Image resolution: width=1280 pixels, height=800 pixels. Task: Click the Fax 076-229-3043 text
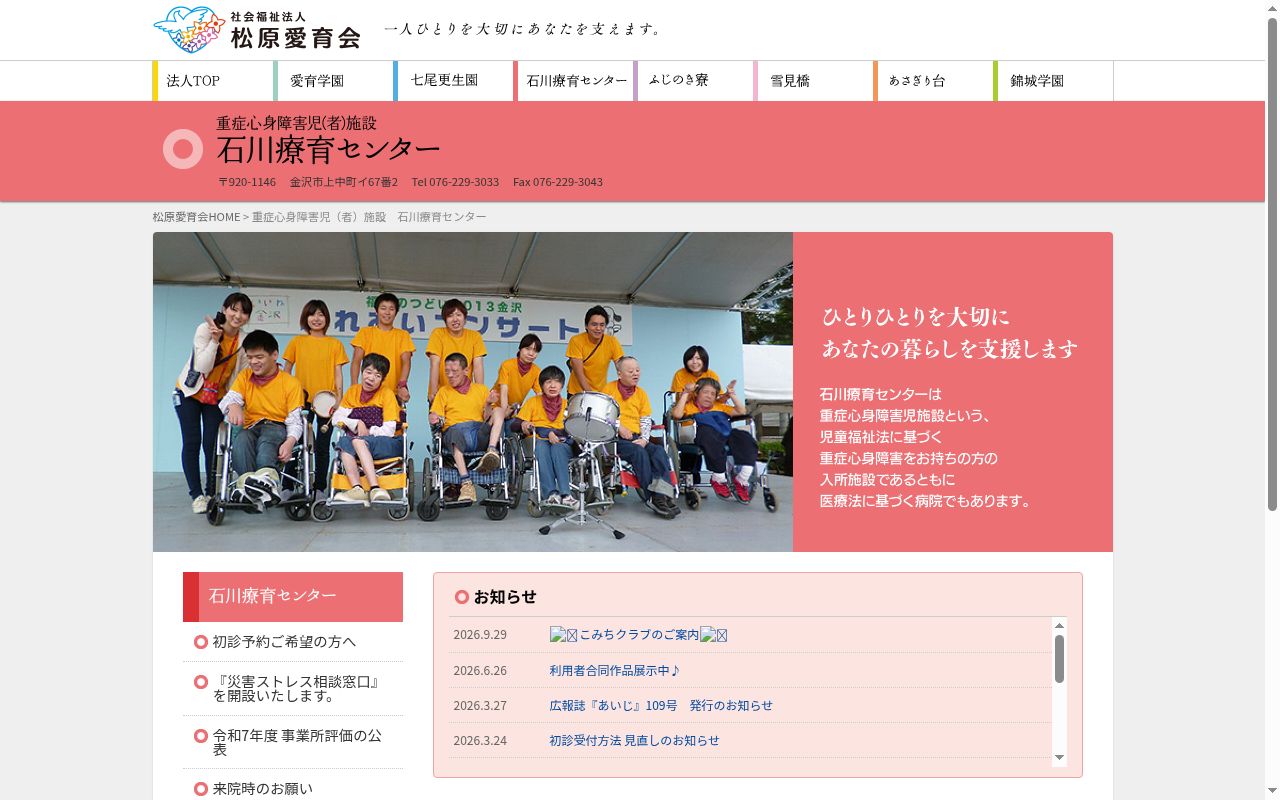558,182
